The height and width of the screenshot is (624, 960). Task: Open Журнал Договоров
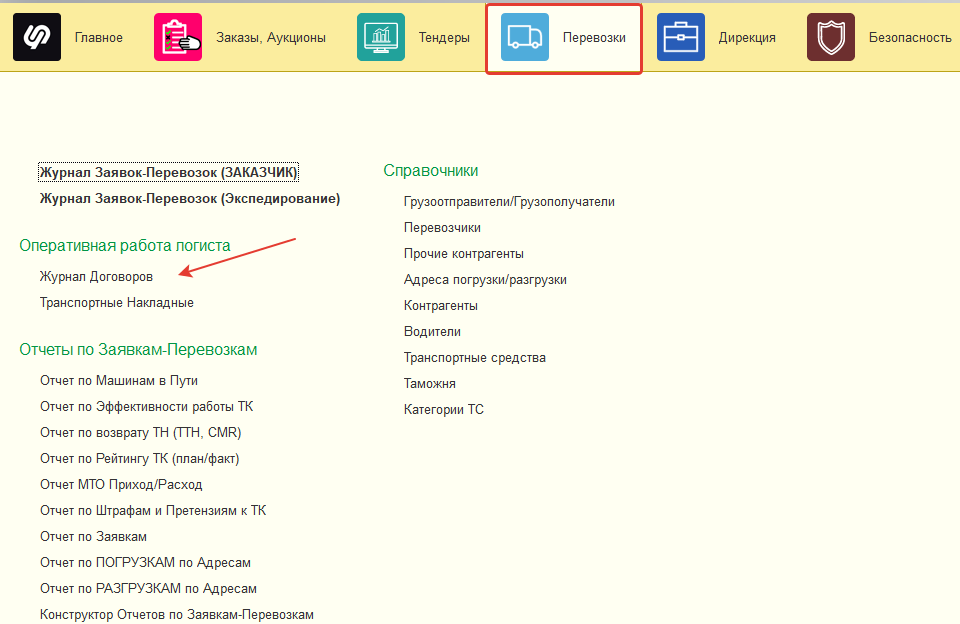point(96,277)
